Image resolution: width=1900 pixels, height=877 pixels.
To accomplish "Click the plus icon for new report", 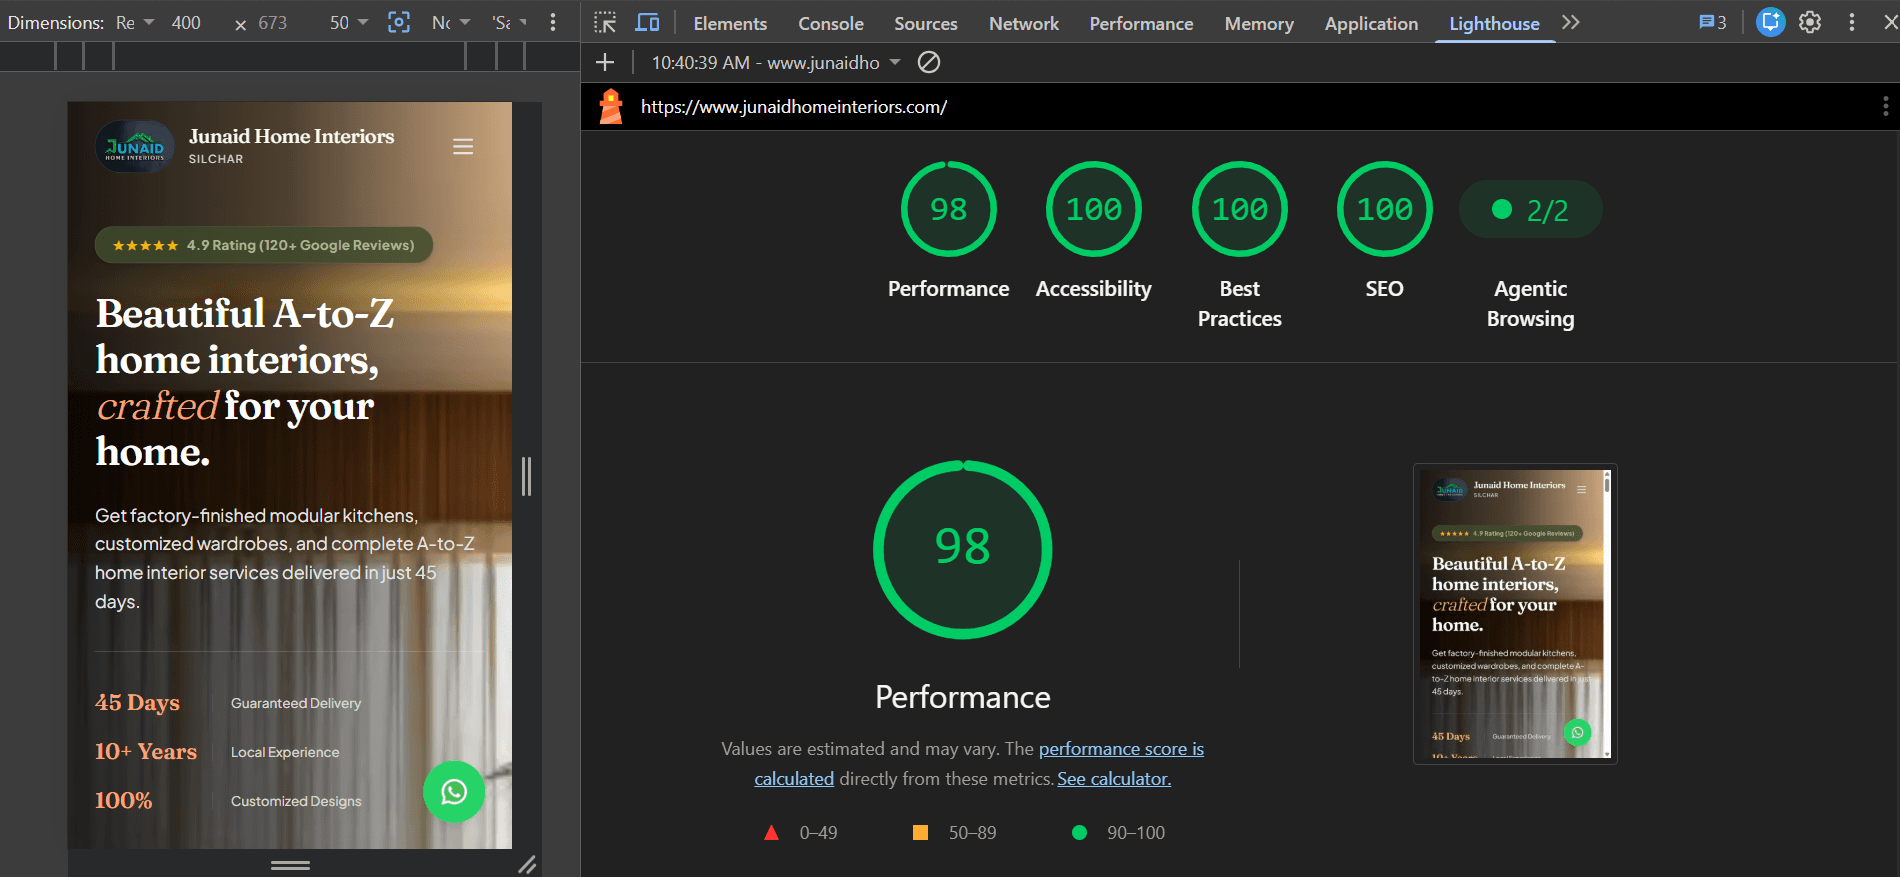I will click(x=605, y=63).
